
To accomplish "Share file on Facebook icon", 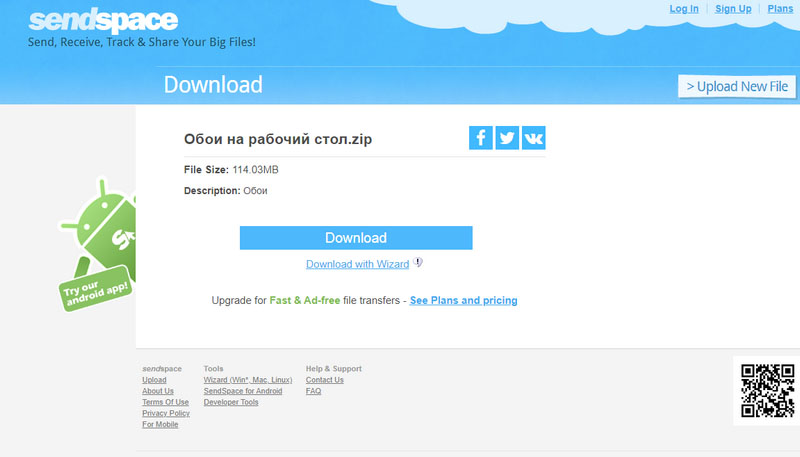I will pyautogui.click(x=481, y=138).
